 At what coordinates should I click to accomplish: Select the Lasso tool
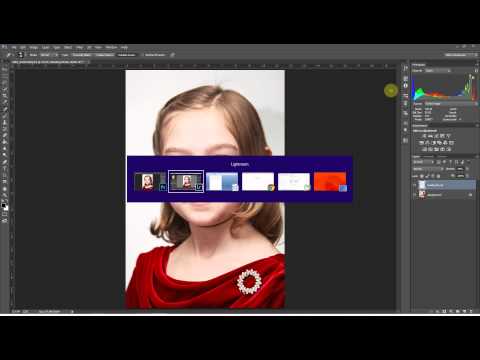(x=5, y=82)
